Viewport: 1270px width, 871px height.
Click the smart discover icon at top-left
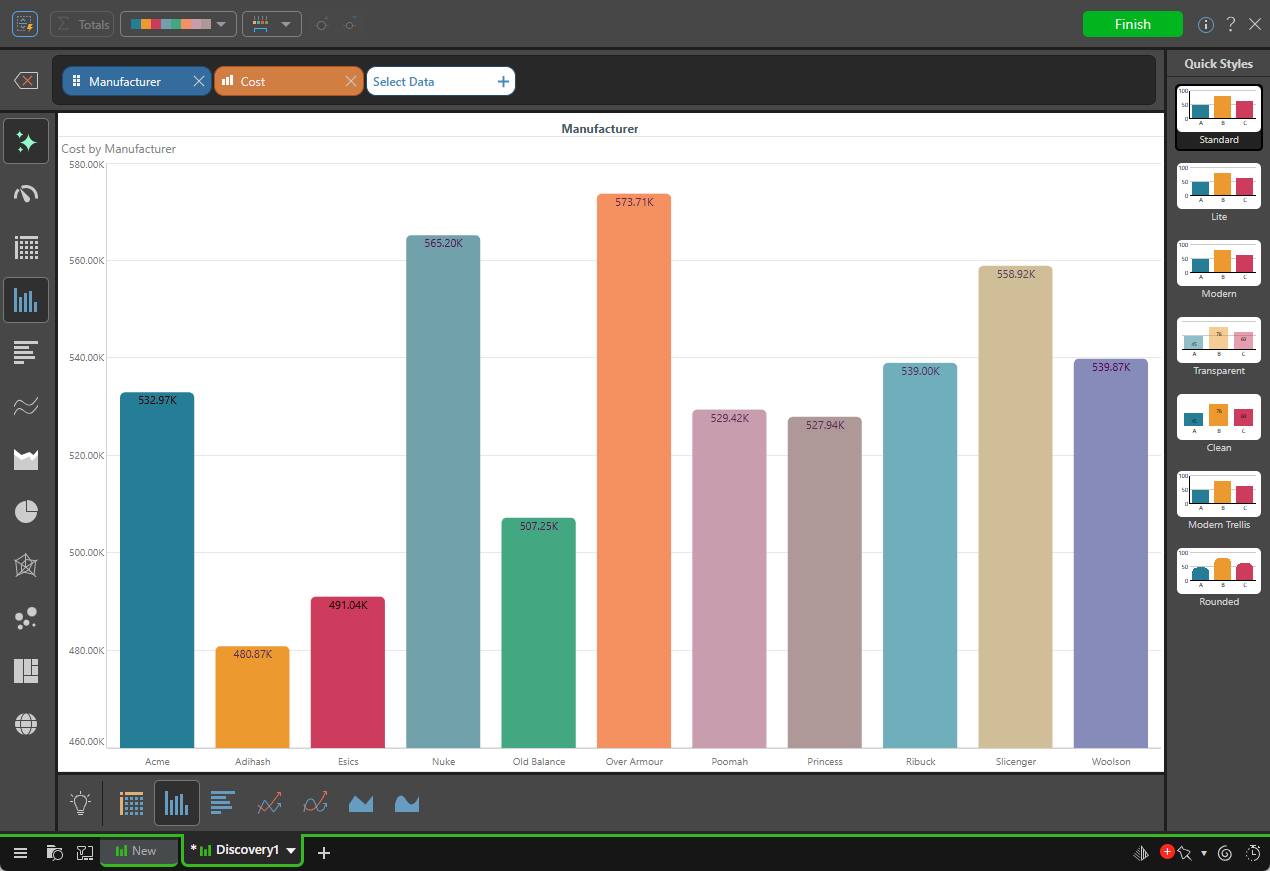coord(25,24)
